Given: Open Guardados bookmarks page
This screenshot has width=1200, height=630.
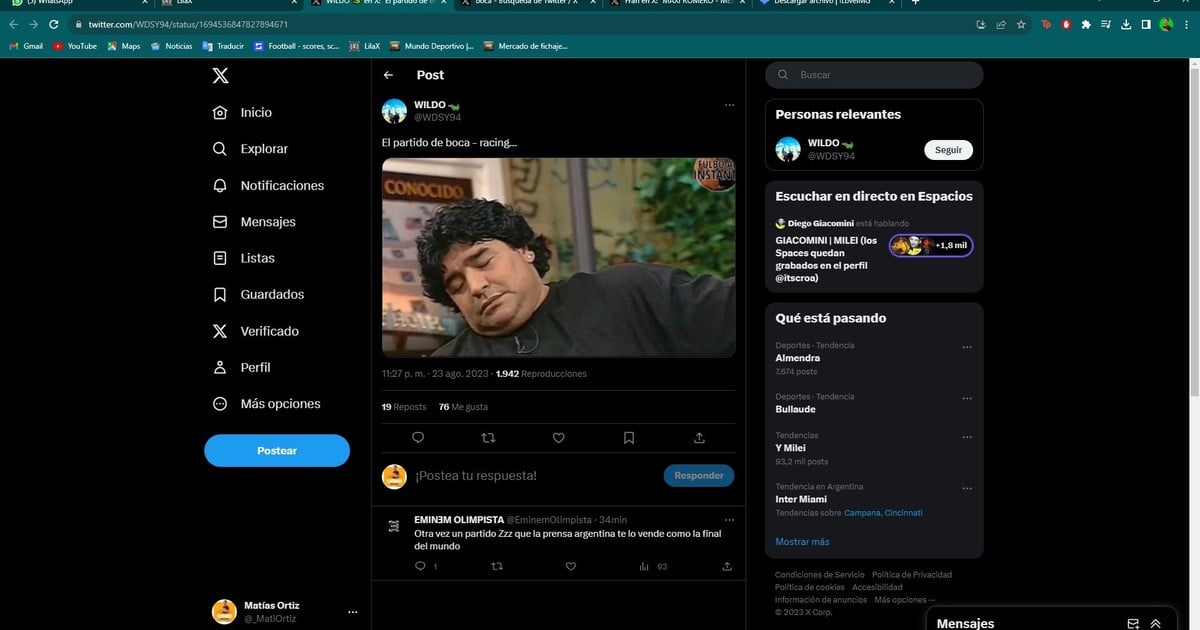Looking at the screenshot, I should [x=258, y=295].
